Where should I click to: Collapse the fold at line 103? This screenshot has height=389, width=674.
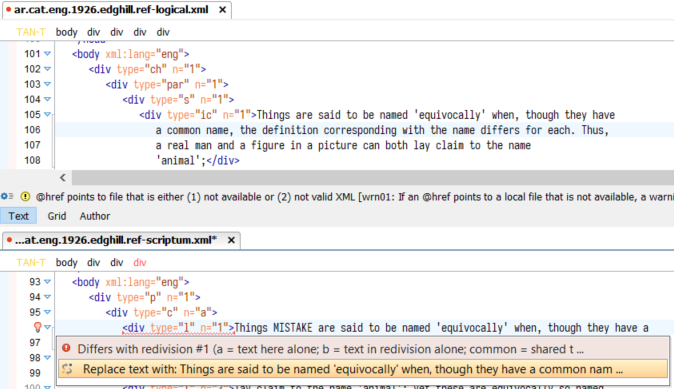pos(47,84)
